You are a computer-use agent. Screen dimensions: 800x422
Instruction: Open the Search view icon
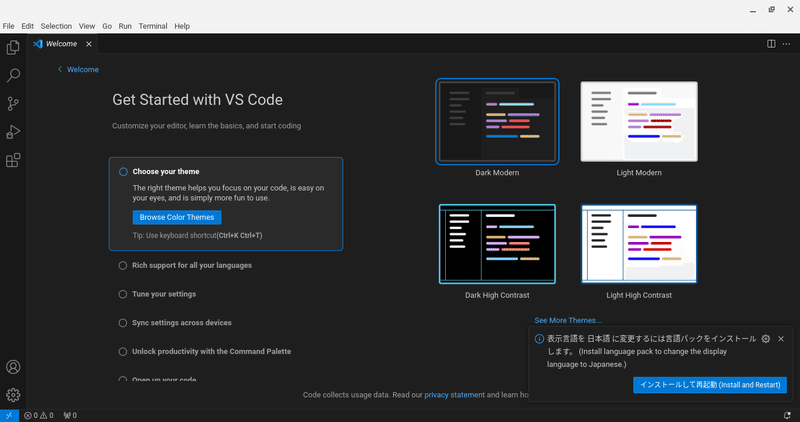click(13, 76)
